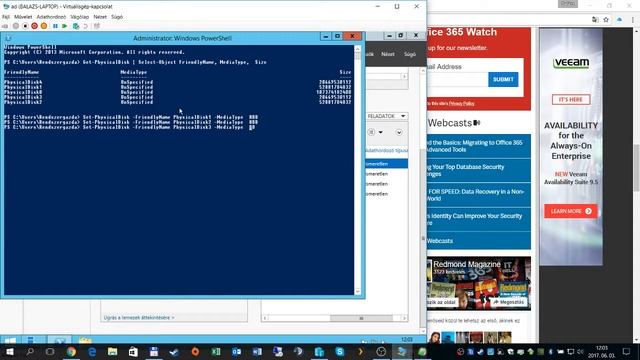Open Excel from the taskbar
Image resolution: width=640 pixels, height=360 pixels.
point(216,351)
